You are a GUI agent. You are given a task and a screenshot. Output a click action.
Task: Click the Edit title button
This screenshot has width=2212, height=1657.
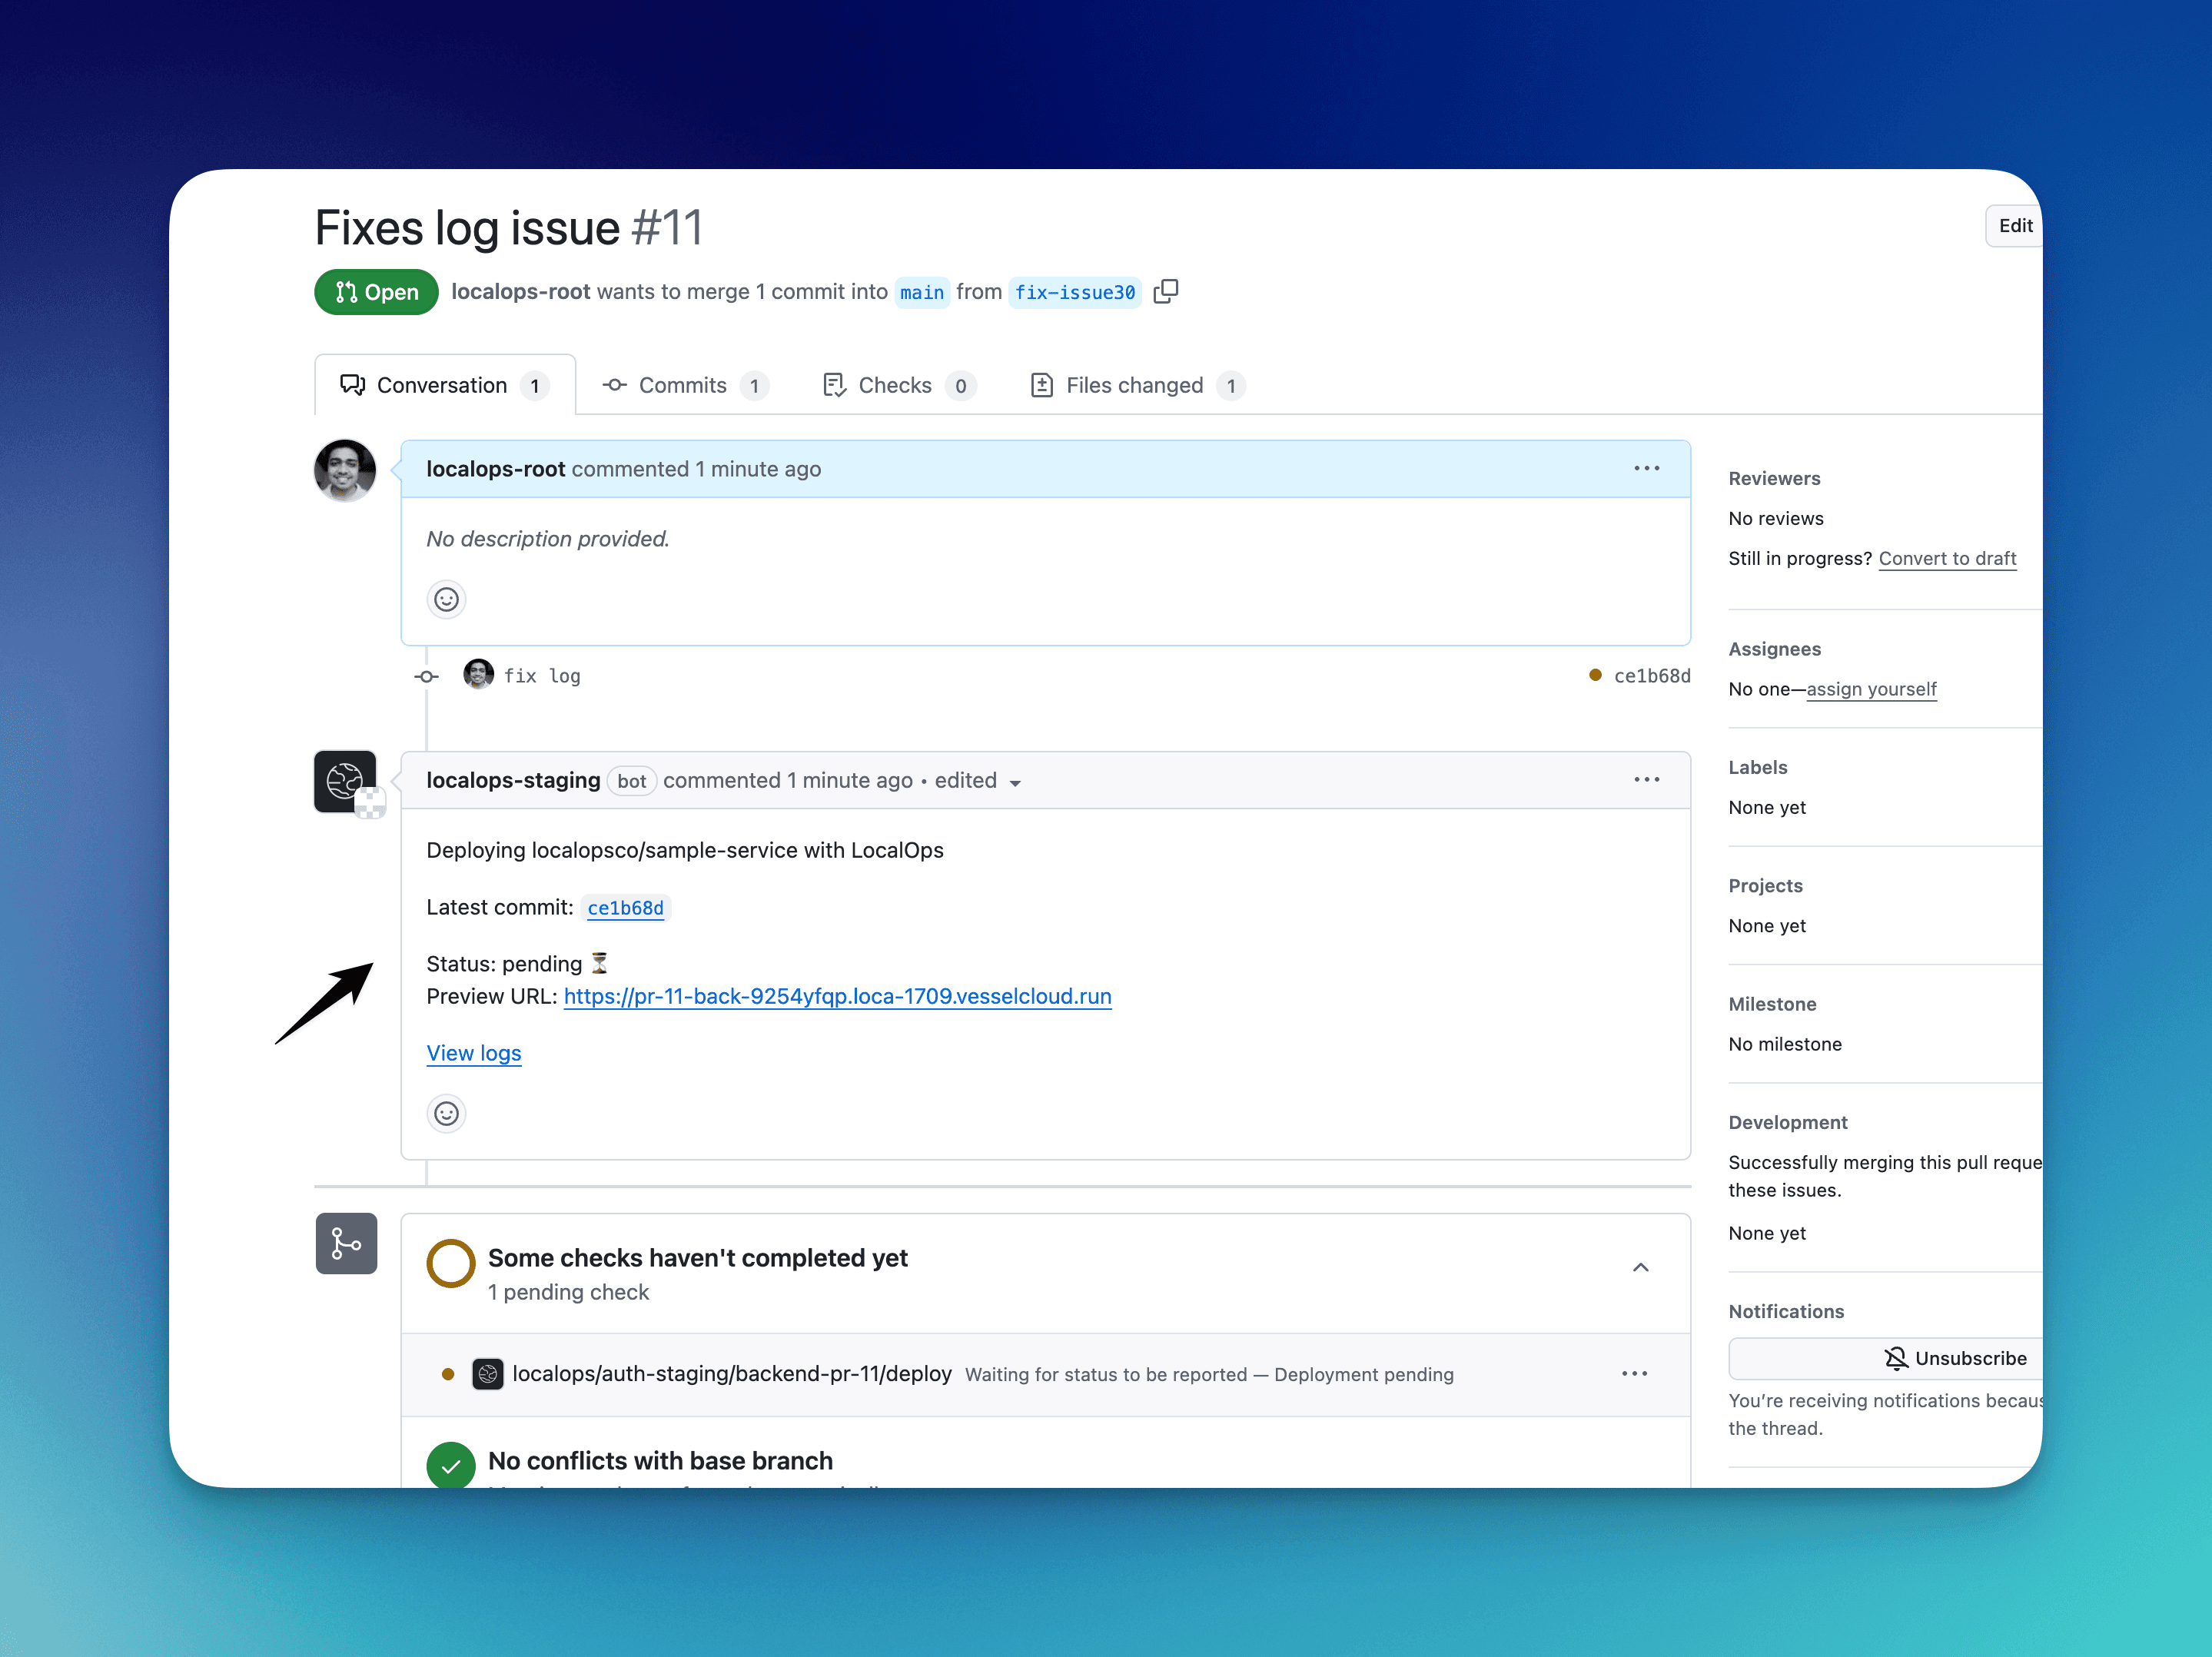click(2014, 225)
